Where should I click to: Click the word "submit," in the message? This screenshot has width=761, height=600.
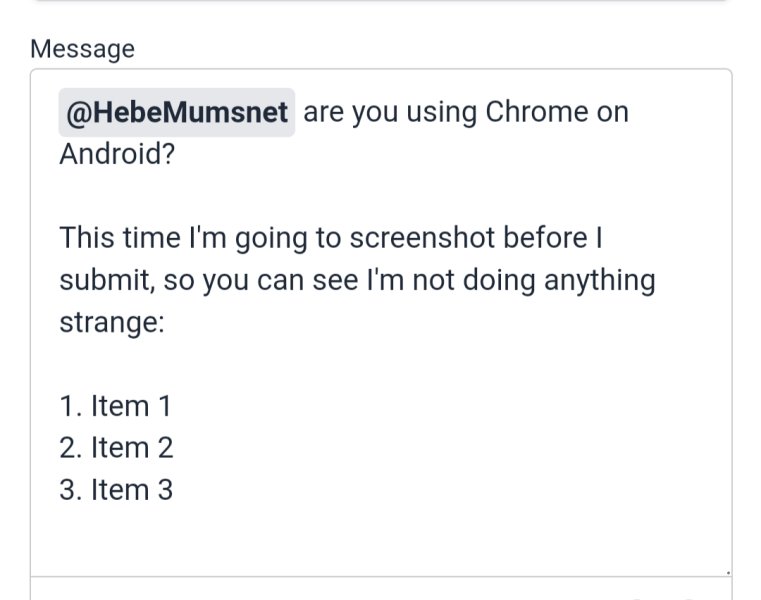107,280
